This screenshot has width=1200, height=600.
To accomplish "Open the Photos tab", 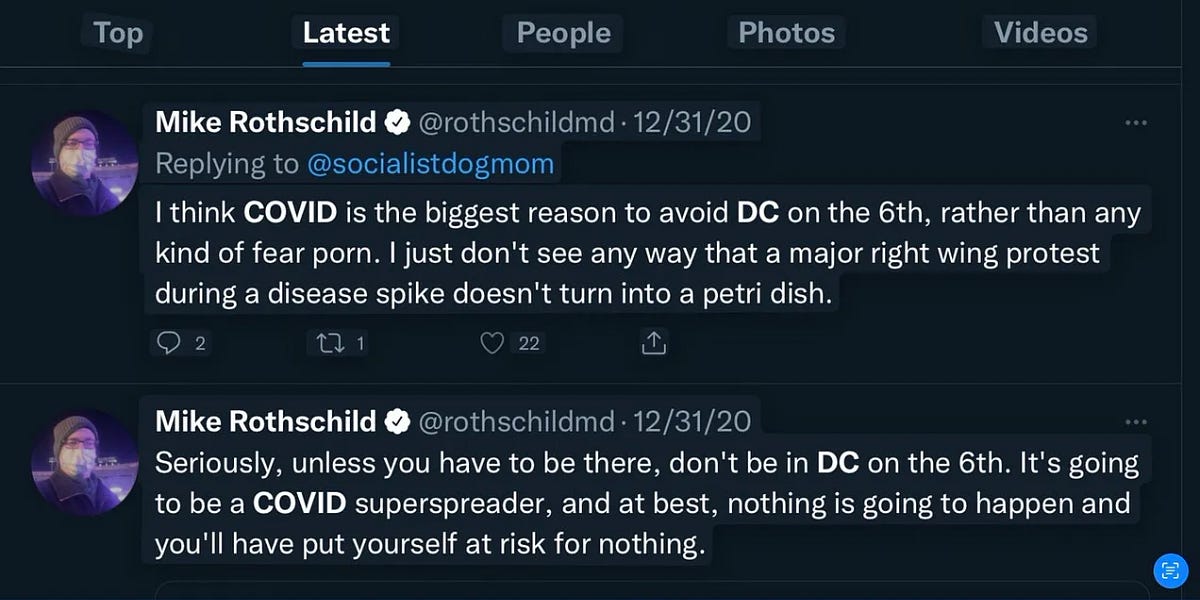I will pos(786,33).
